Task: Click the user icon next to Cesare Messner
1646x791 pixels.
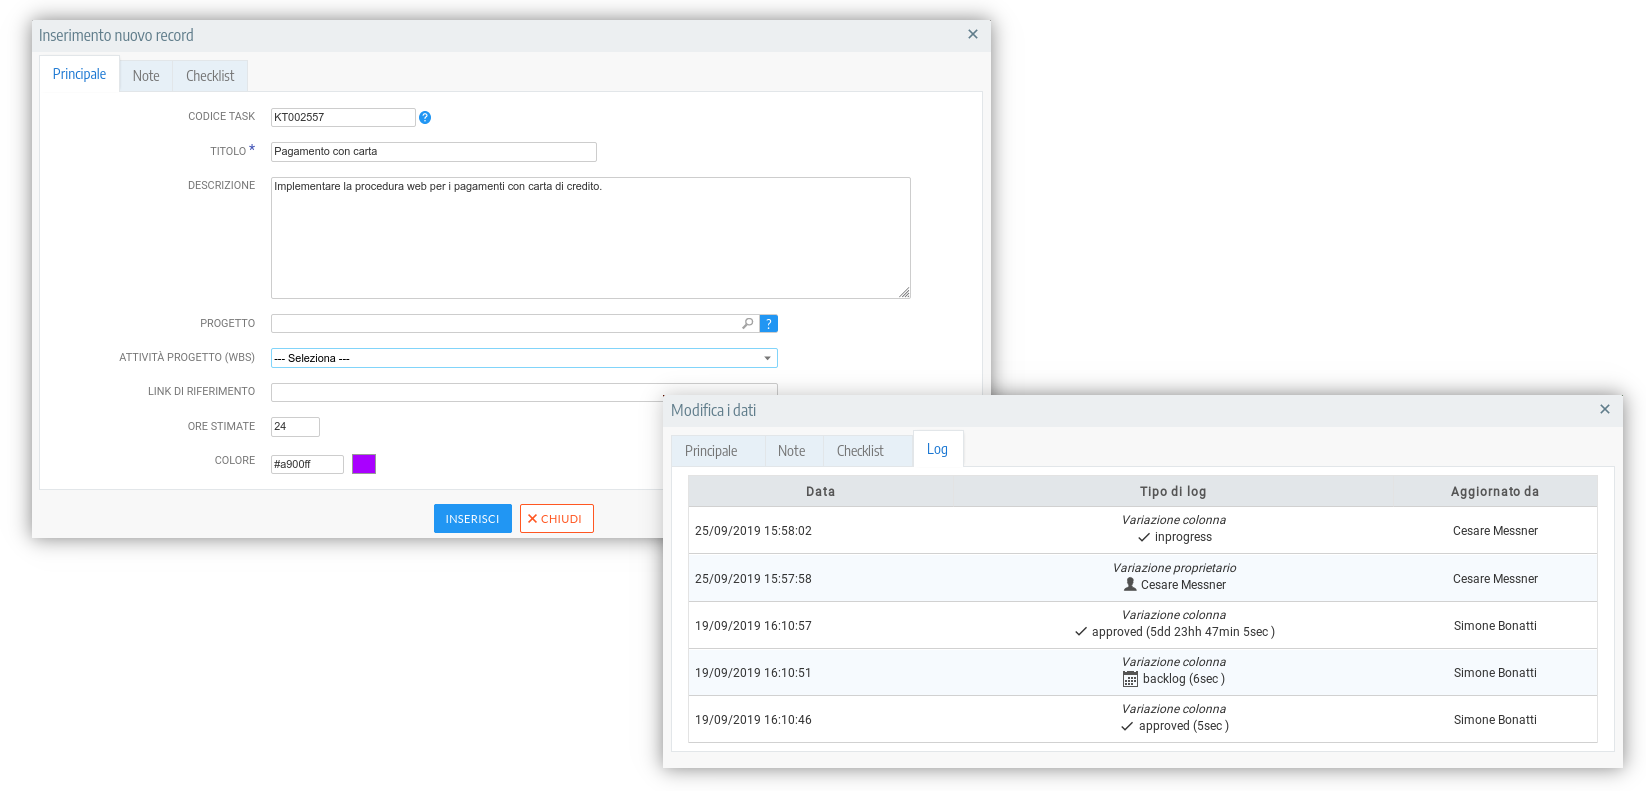Action: 1130,585
